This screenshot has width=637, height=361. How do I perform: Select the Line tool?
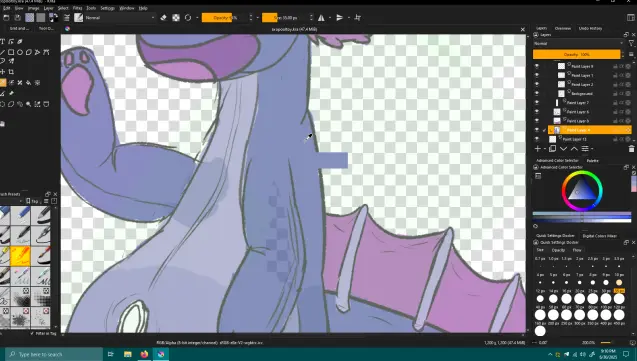pos(2,52)
